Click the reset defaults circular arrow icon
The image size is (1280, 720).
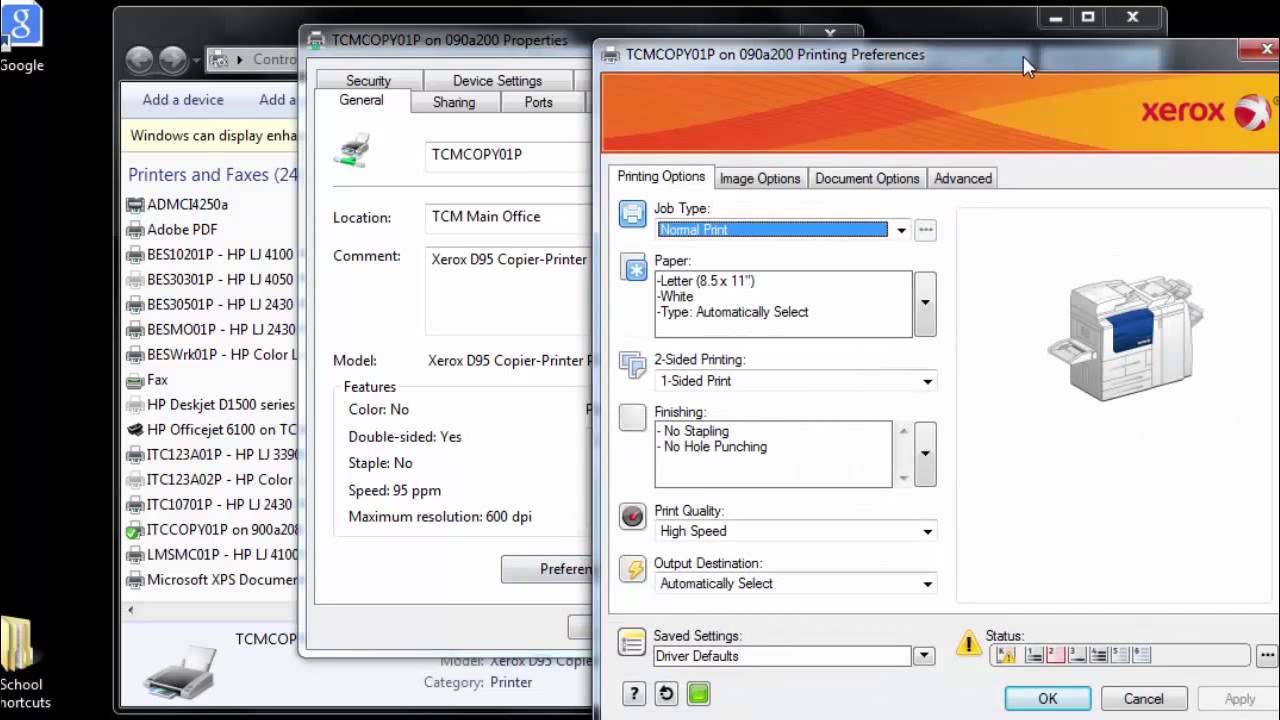(x=666, y=693)
